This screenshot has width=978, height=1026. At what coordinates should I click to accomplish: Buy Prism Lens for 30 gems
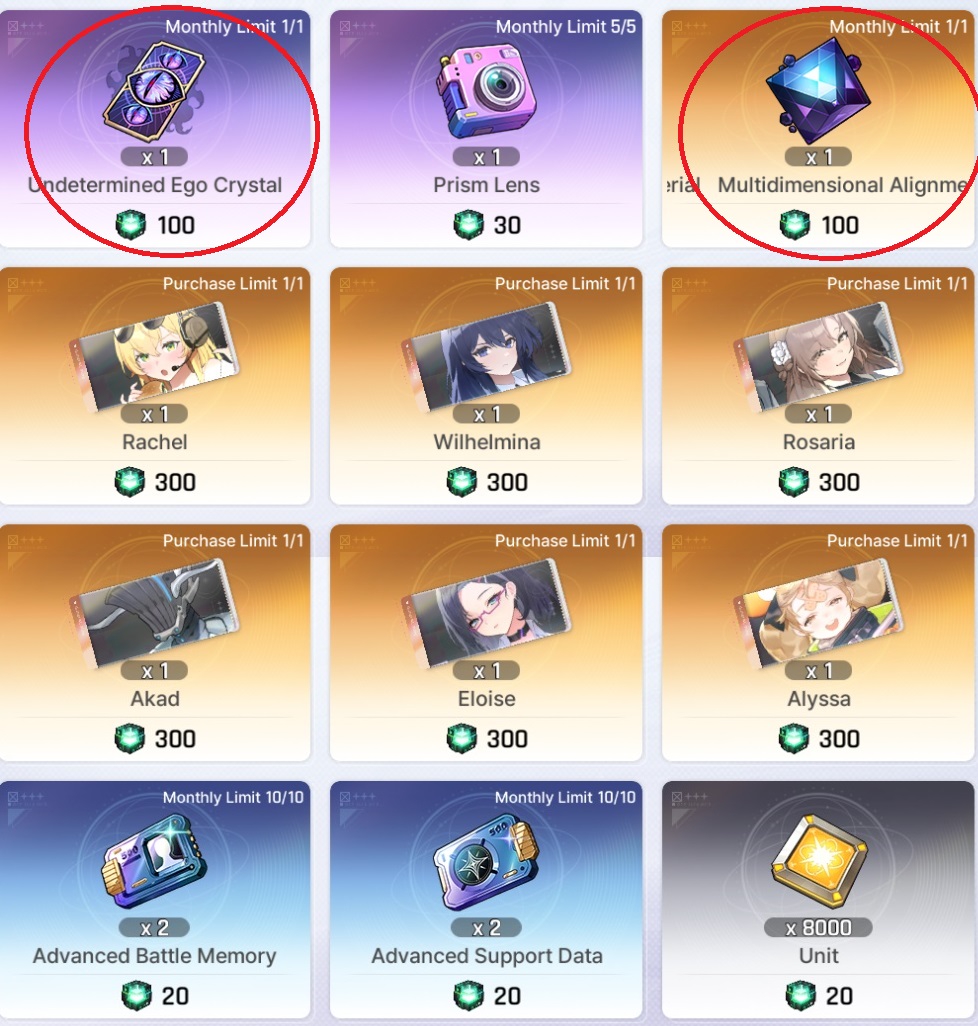tap(487, 225)
